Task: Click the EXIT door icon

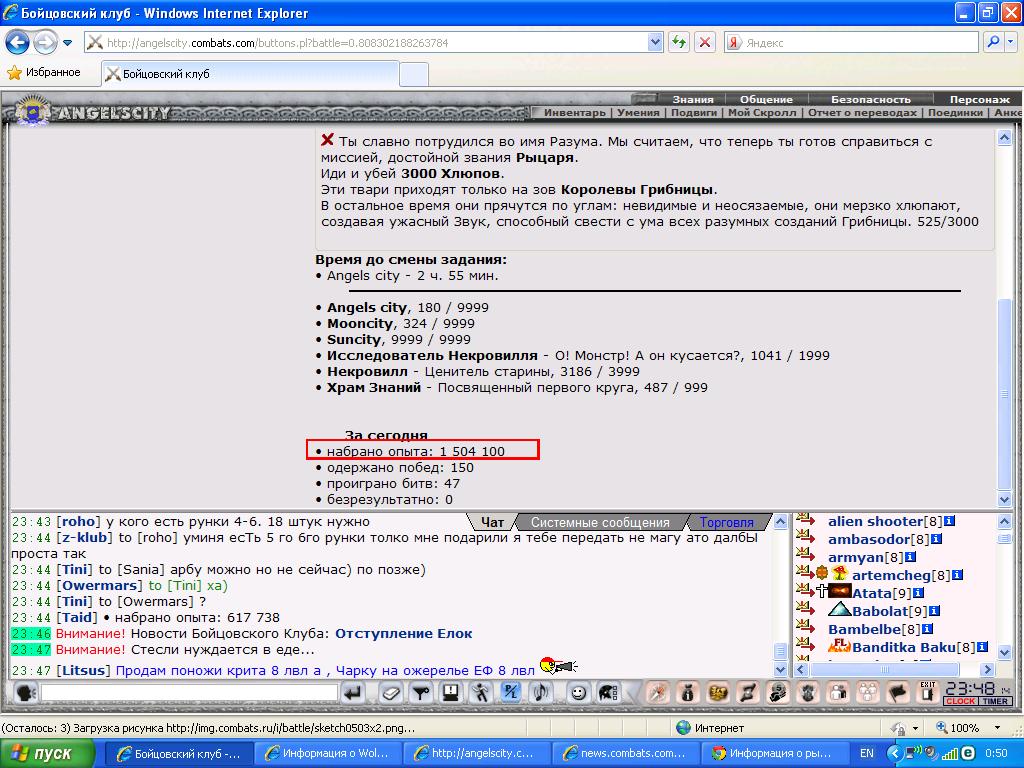Action: click(x=927, y=692)
